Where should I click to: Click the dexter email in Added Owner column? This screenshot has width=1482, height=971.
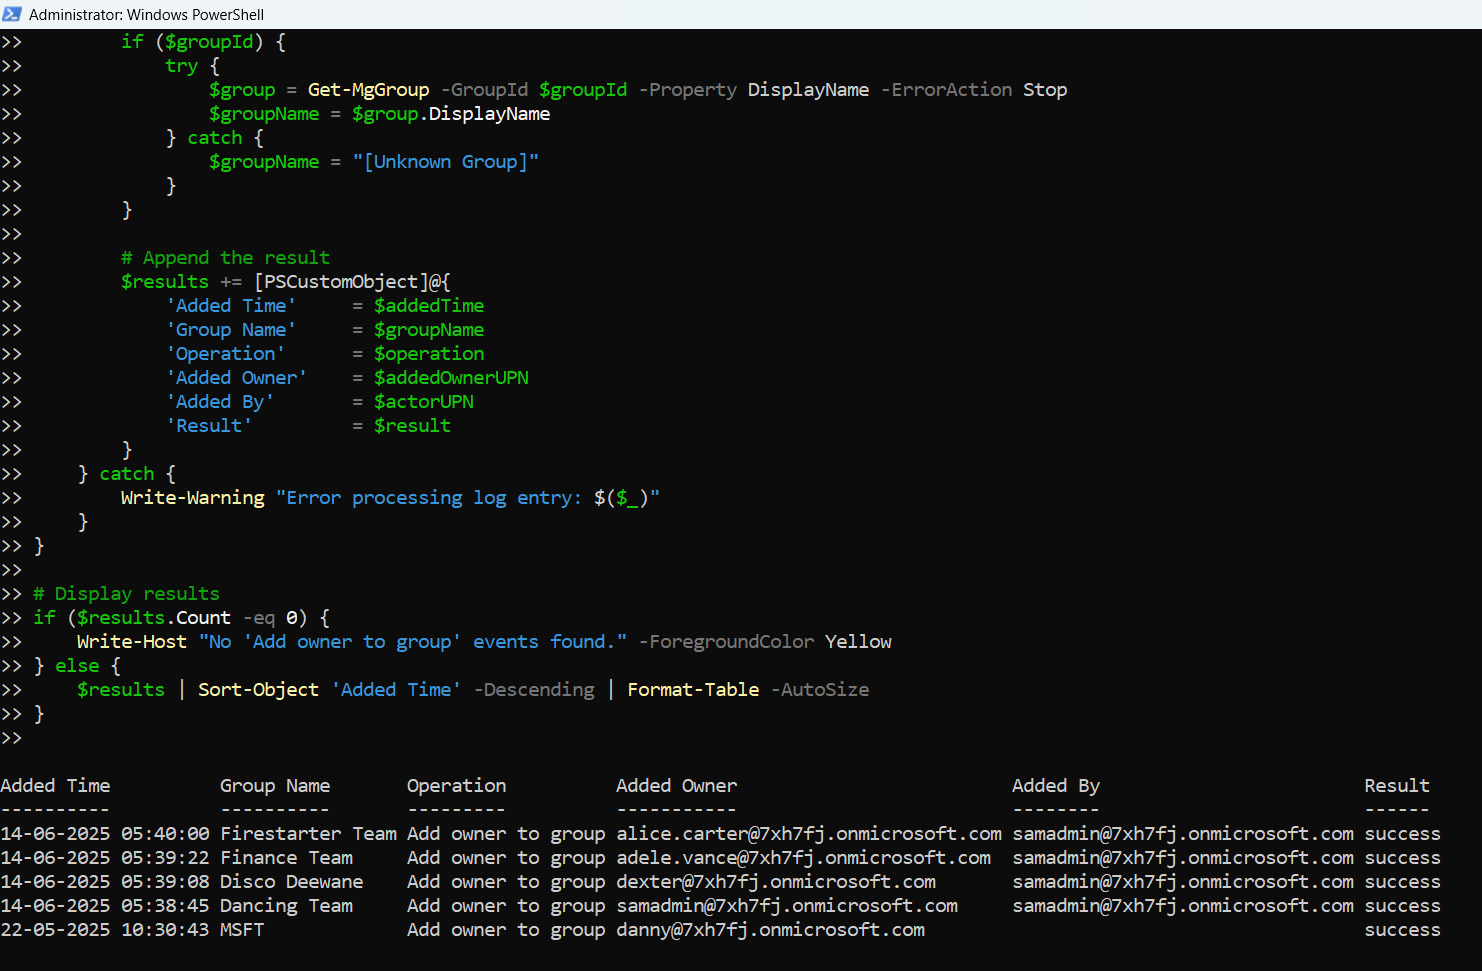click(x=775, y=882)
